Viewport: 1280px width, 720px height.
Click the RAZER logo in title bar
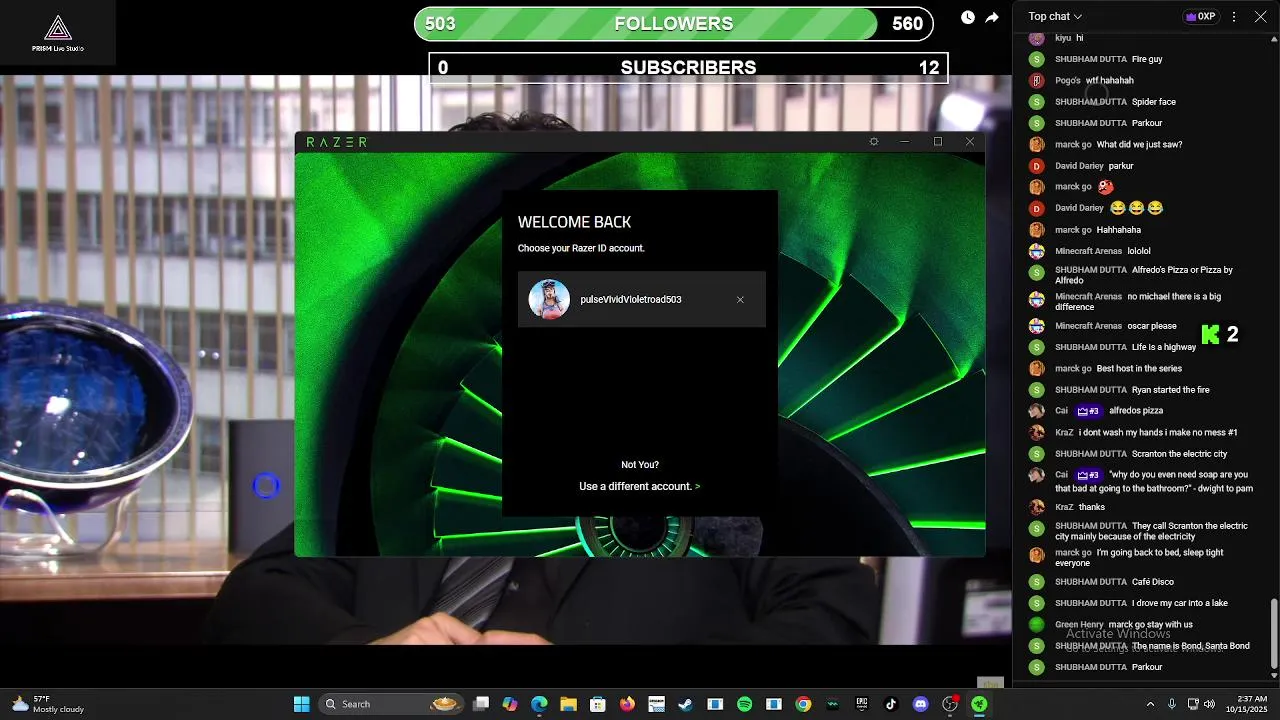point(337,142)
